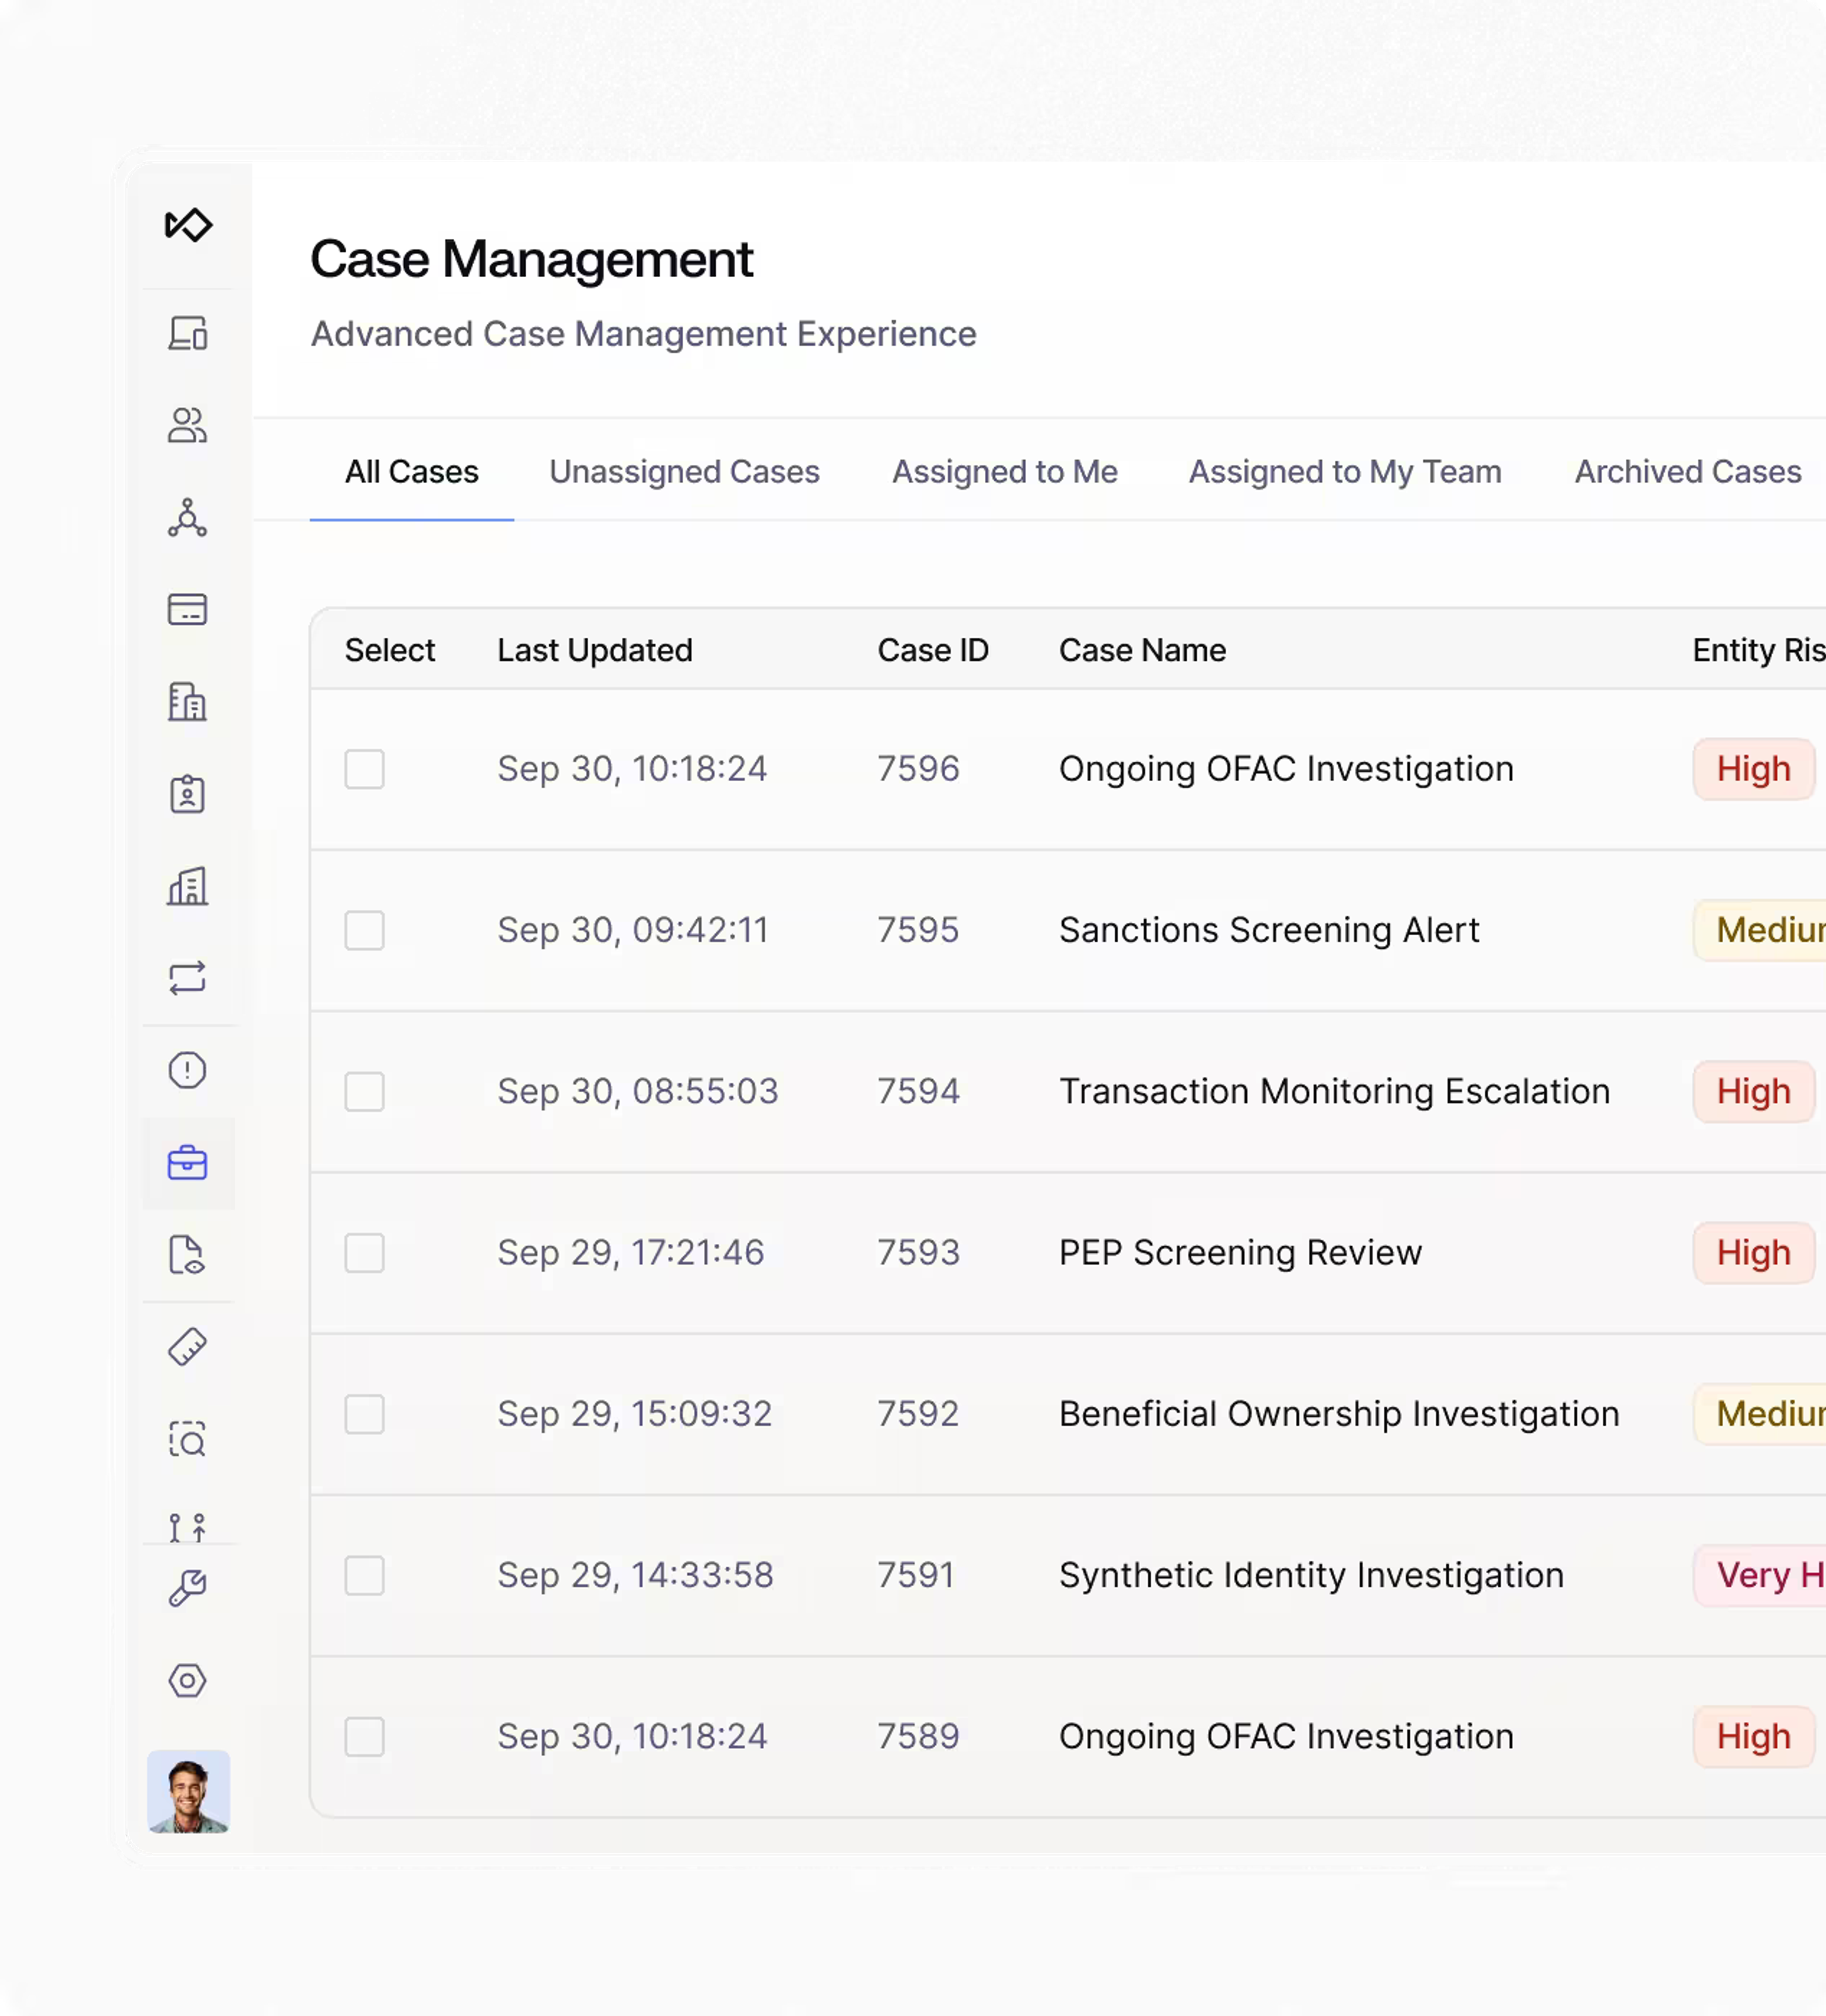This screenshot has width=1826, height=2016.
Task: Check the box for case 7589
Action: pyautogui.click(x=365, y=1736)
